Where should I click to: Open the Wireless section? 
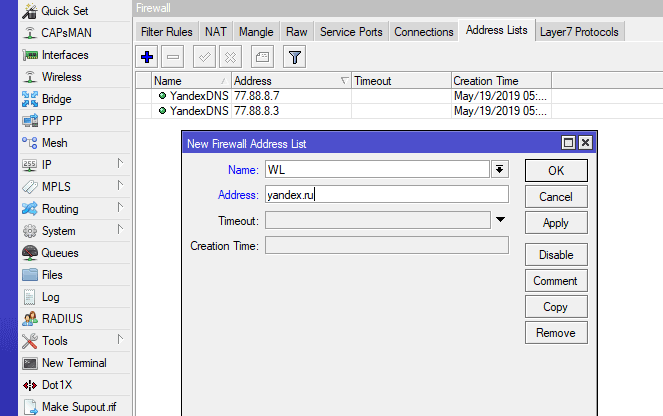[75, 77]
